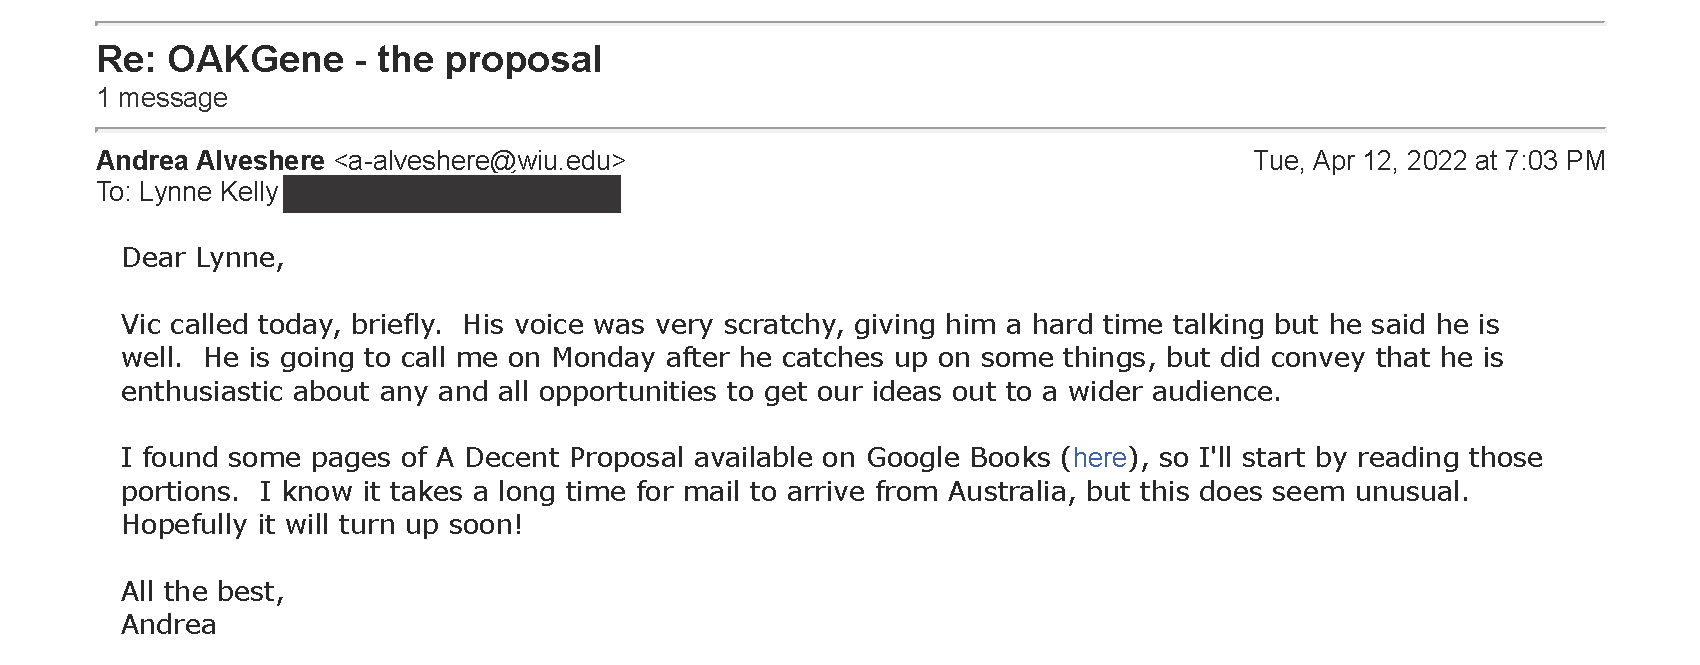Click the line mentioning mail from Australia
The image size is (1700, 665).
pos(795,492)
